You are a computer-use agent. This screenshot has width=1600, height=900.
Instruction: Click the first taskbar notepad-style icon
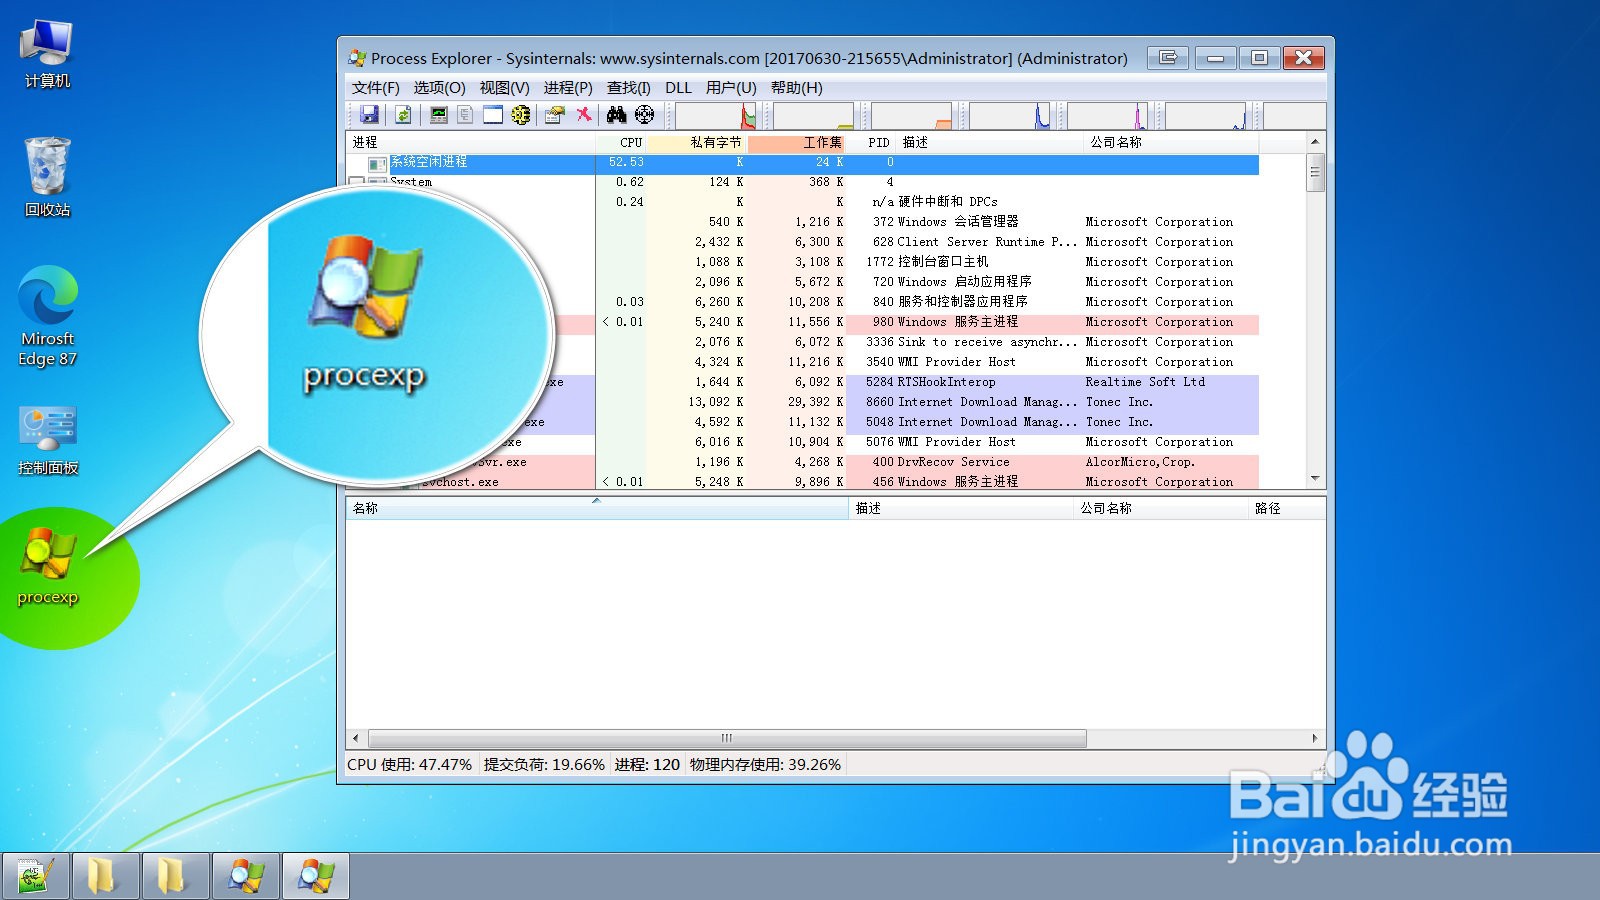tap(35, 876)
